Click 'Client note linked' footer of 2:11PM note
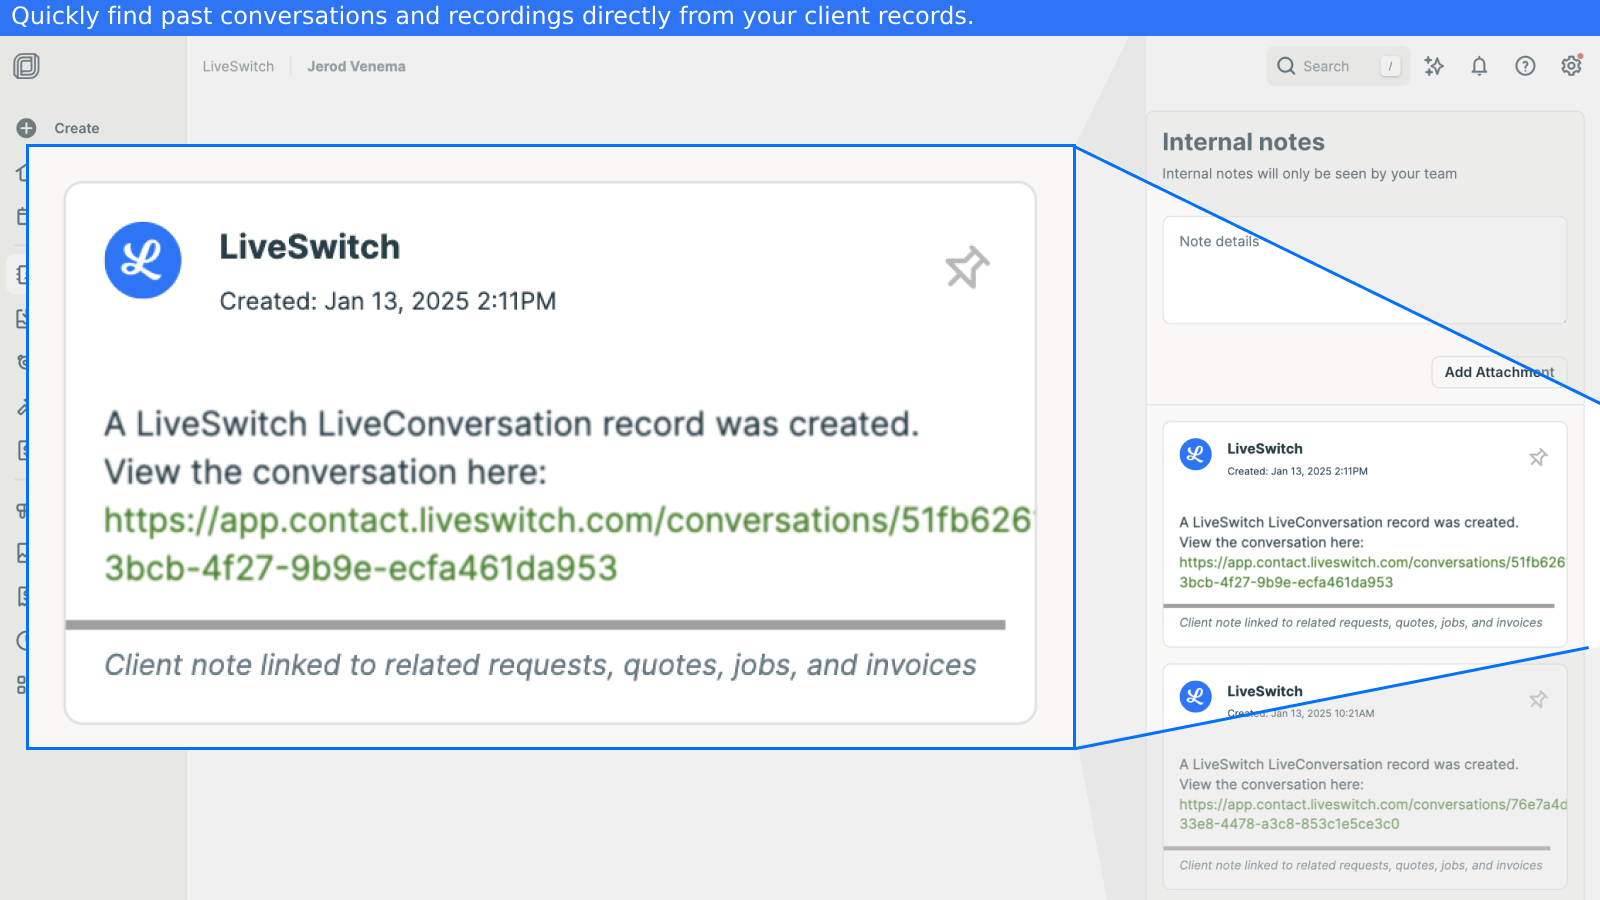 pyautogui.click(x=1360, y=623)
